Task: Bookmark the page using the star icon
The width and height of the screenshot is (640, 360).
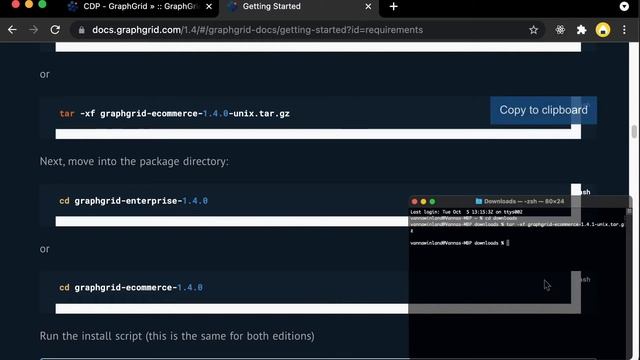Action: tap(533, 30)
